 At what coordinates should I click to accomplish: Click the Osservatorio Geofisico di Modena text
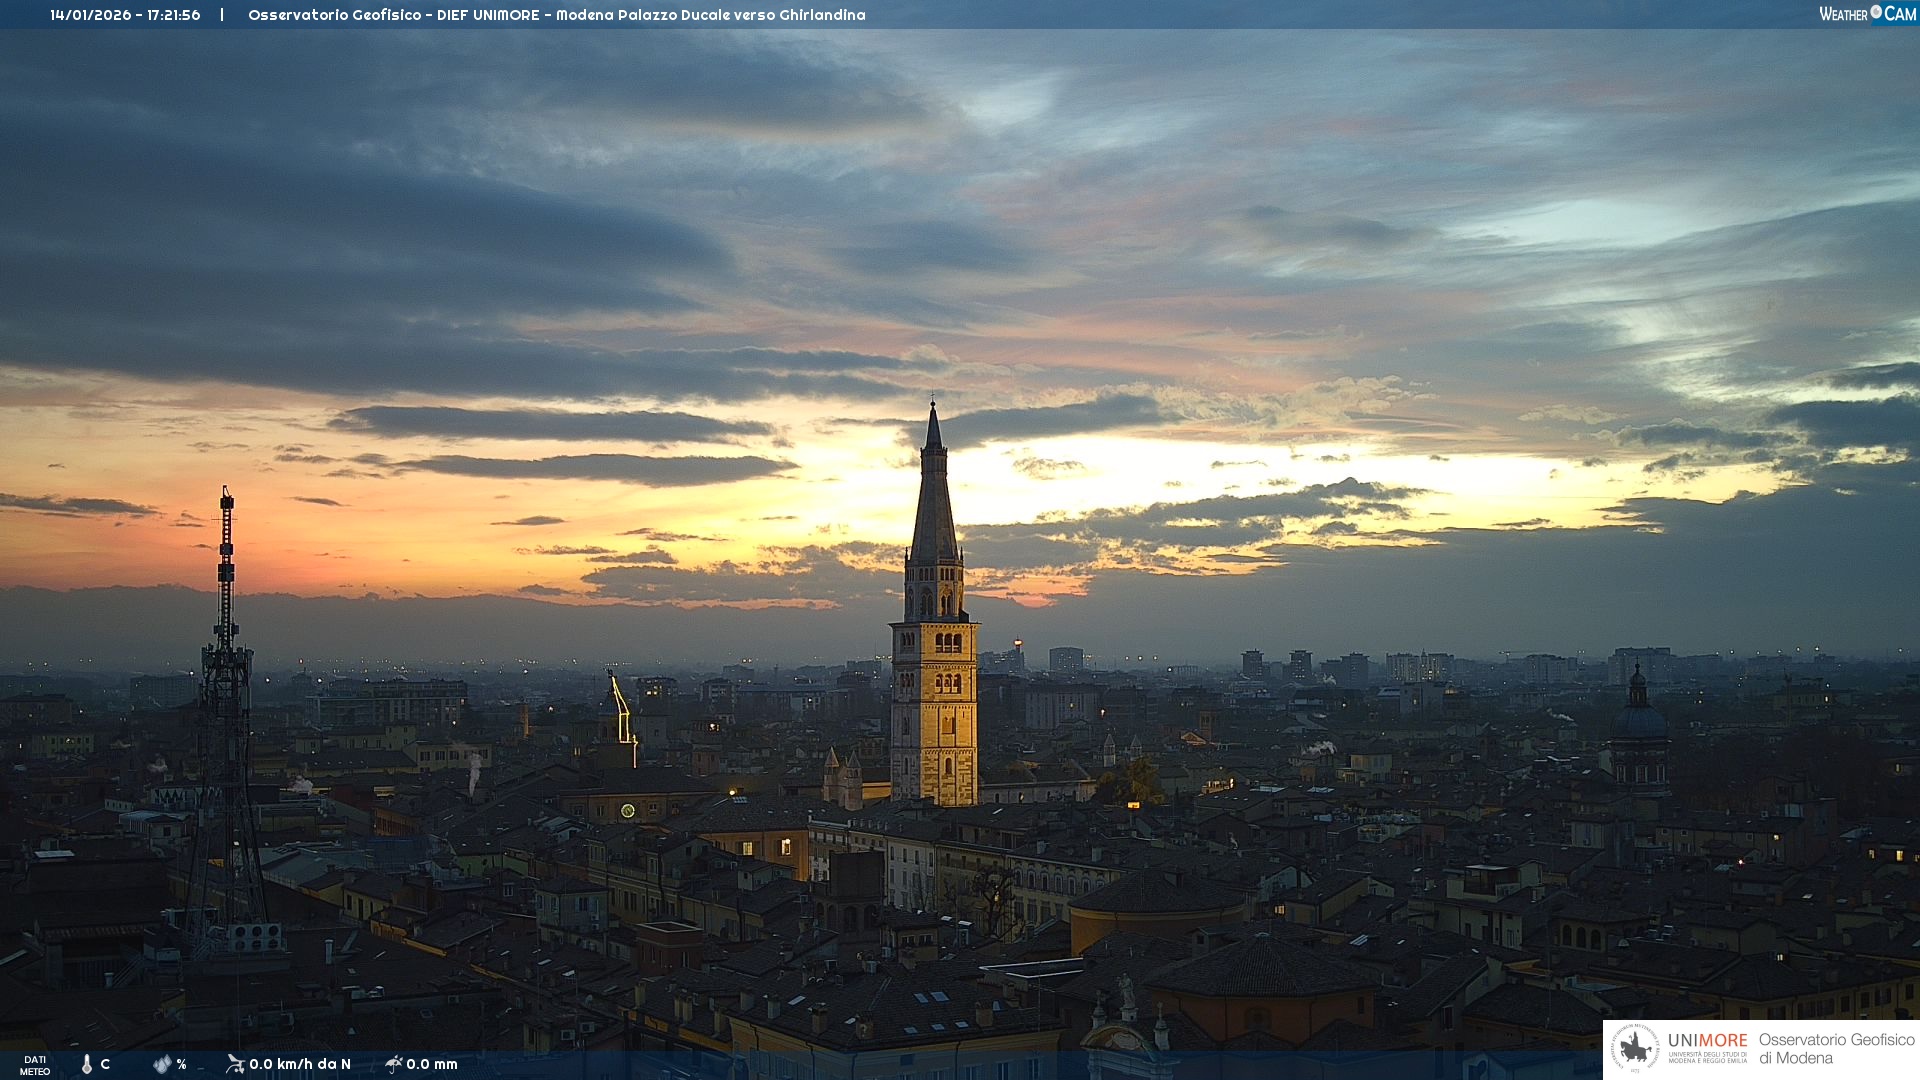[1836, 1048]
